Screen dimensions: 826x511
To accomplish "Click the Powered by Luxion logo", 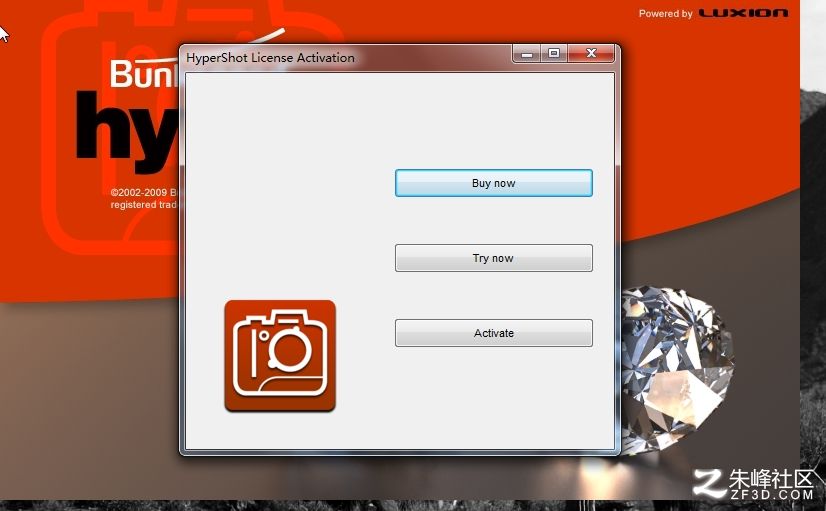I will pyautogui.click(x=713, y=13).
